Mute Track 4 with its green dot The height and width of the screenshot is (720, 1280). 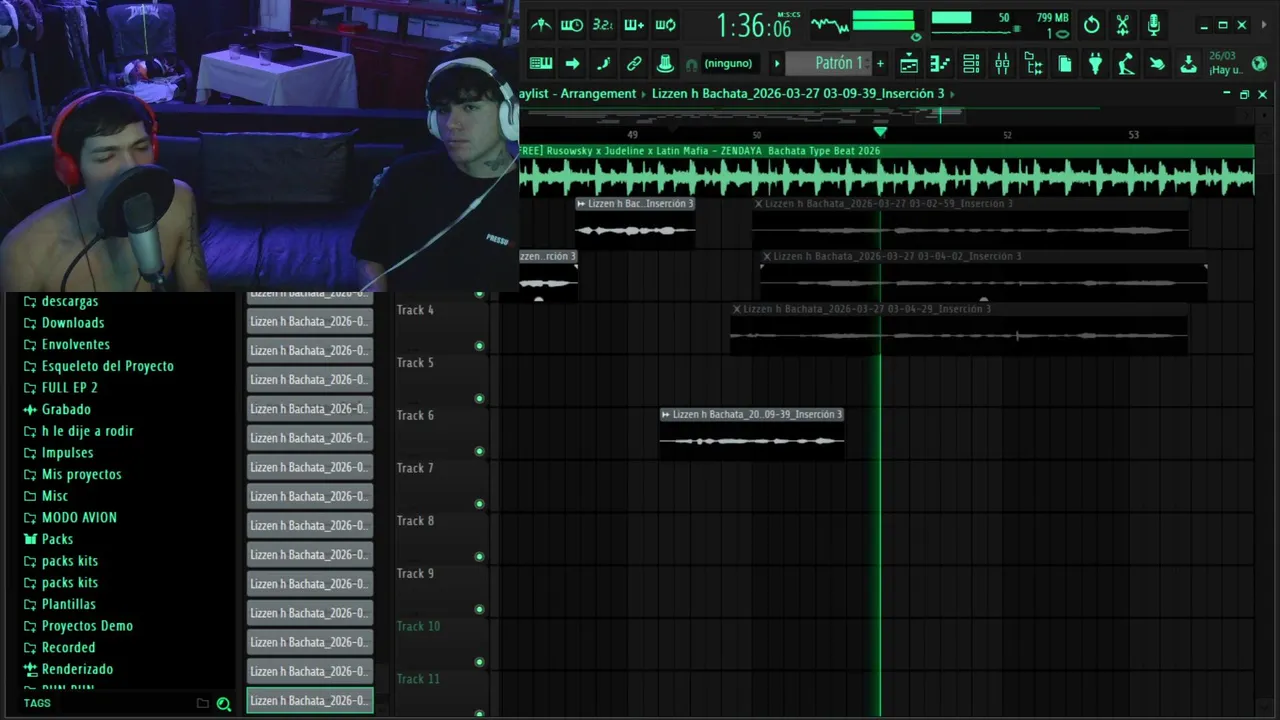point(479,346)
